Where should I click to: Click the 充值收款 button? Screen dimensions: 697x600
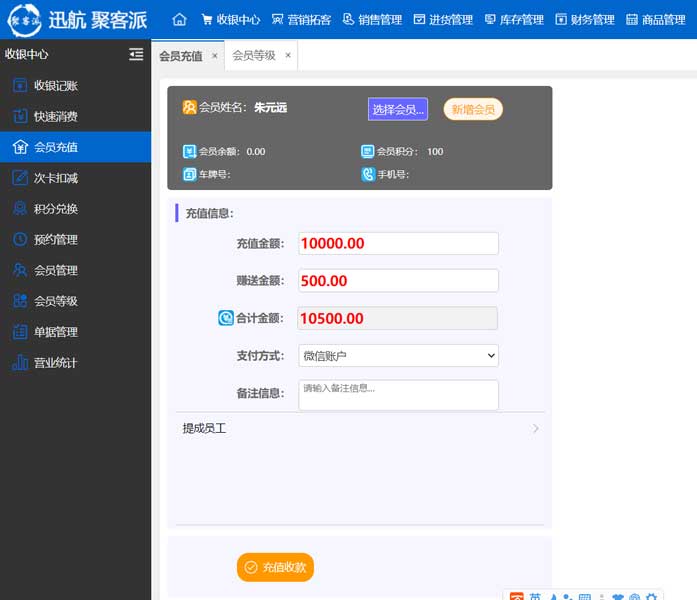pos(275,567)
